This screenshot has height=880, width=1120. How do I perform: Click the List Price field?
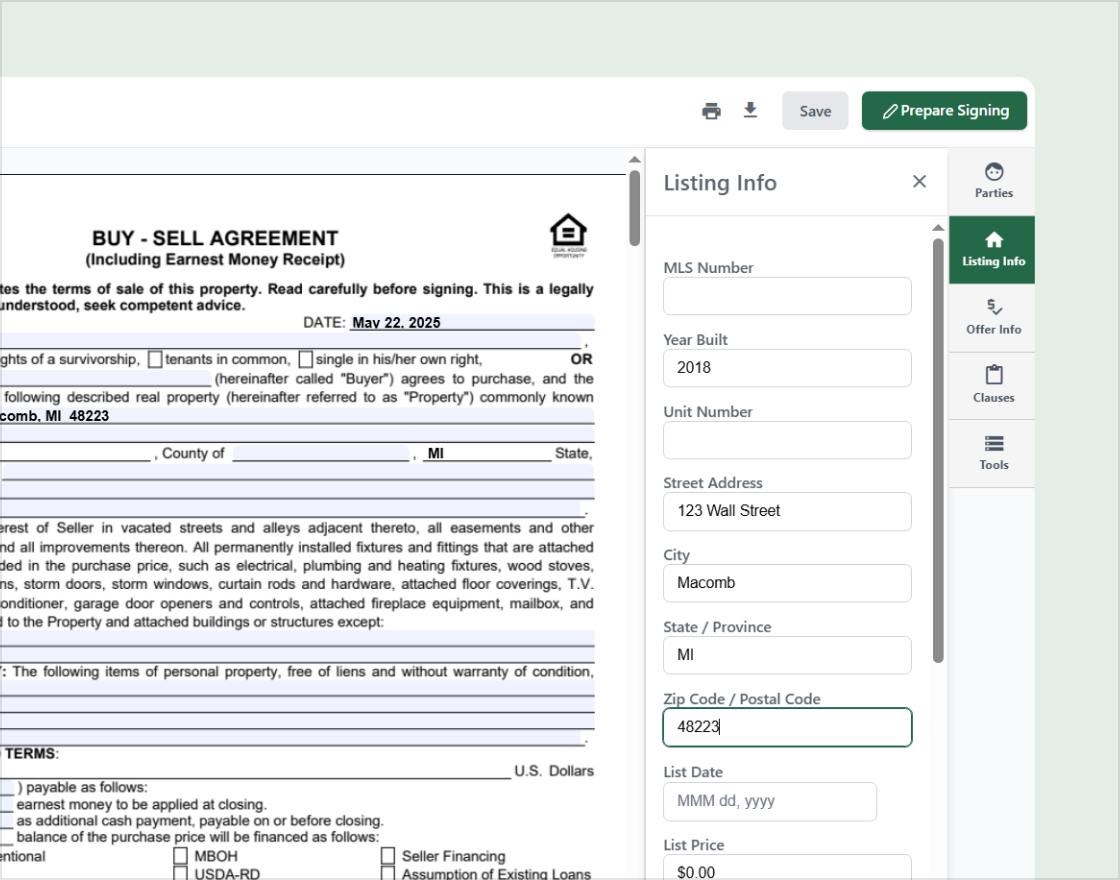(787, 868)
